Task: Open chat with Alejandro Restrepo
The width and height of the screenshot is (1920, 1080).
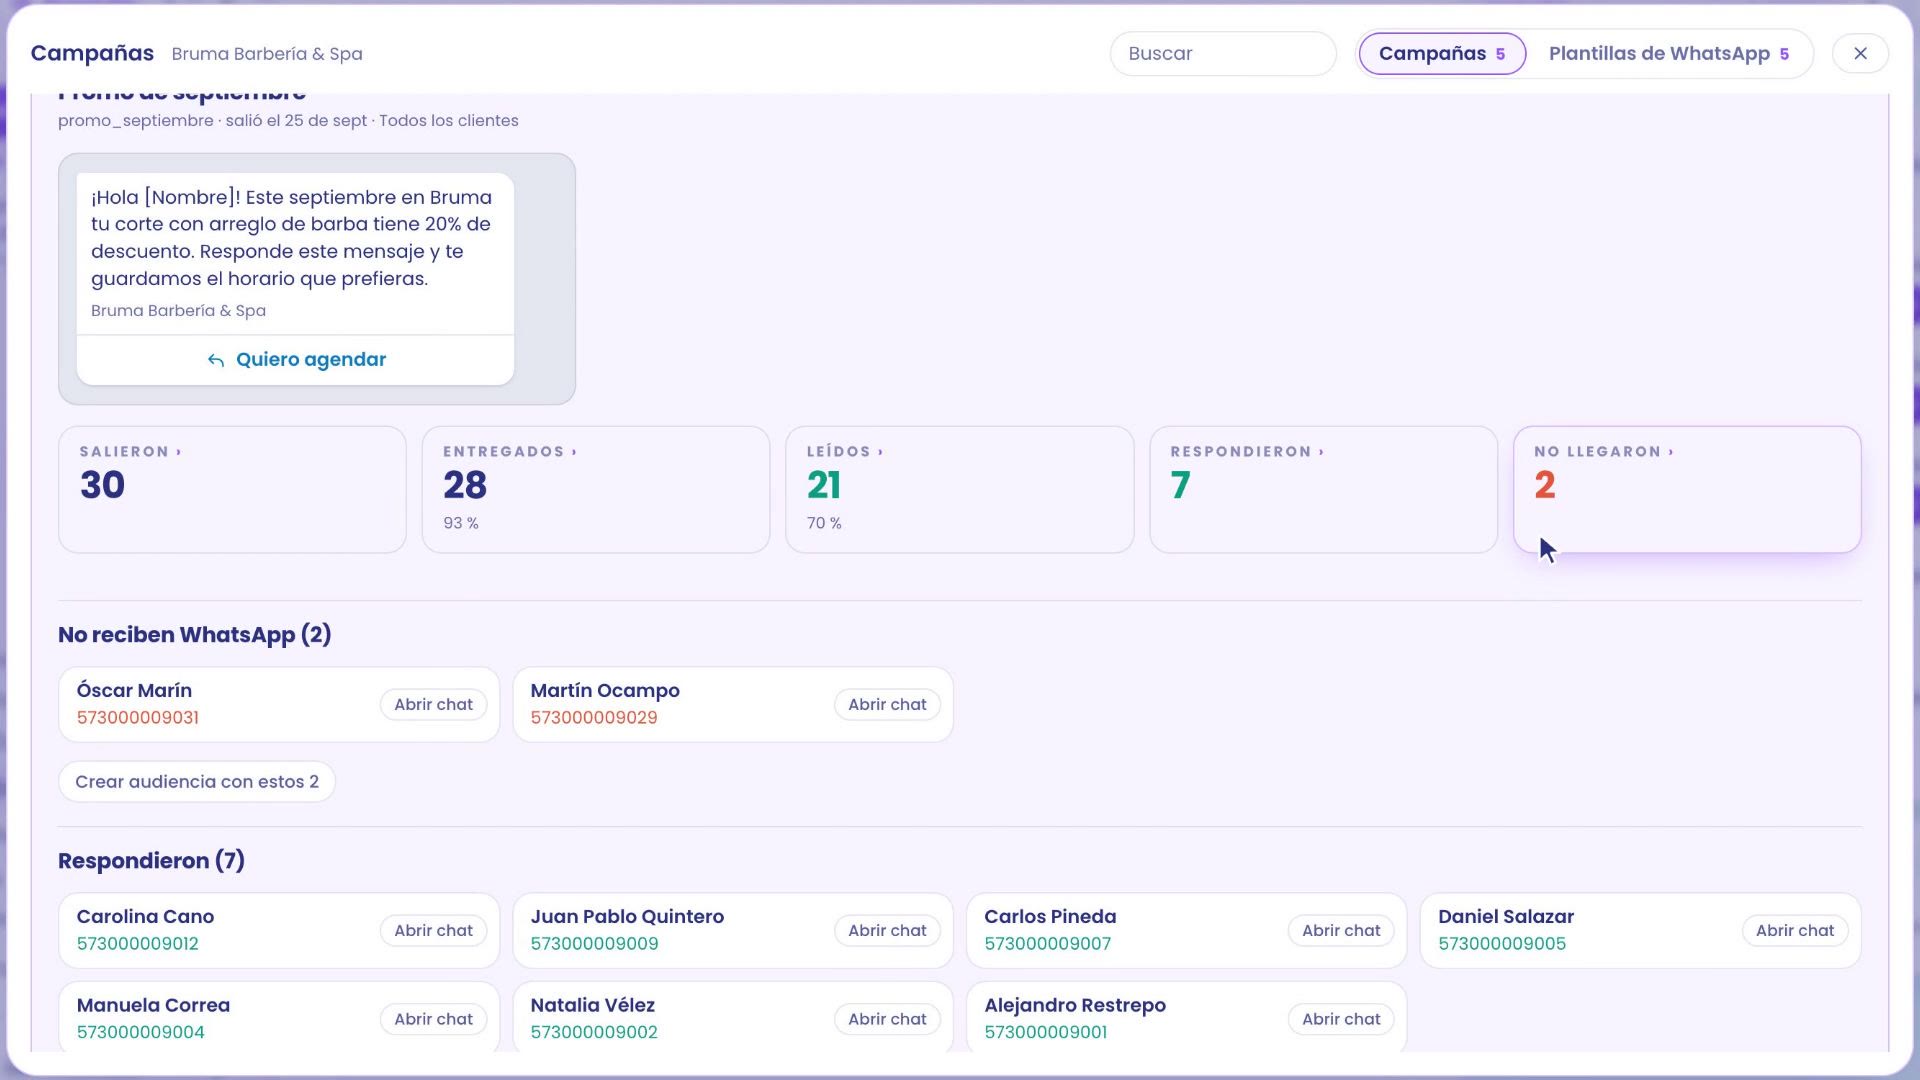Action: point(1341,1019)
